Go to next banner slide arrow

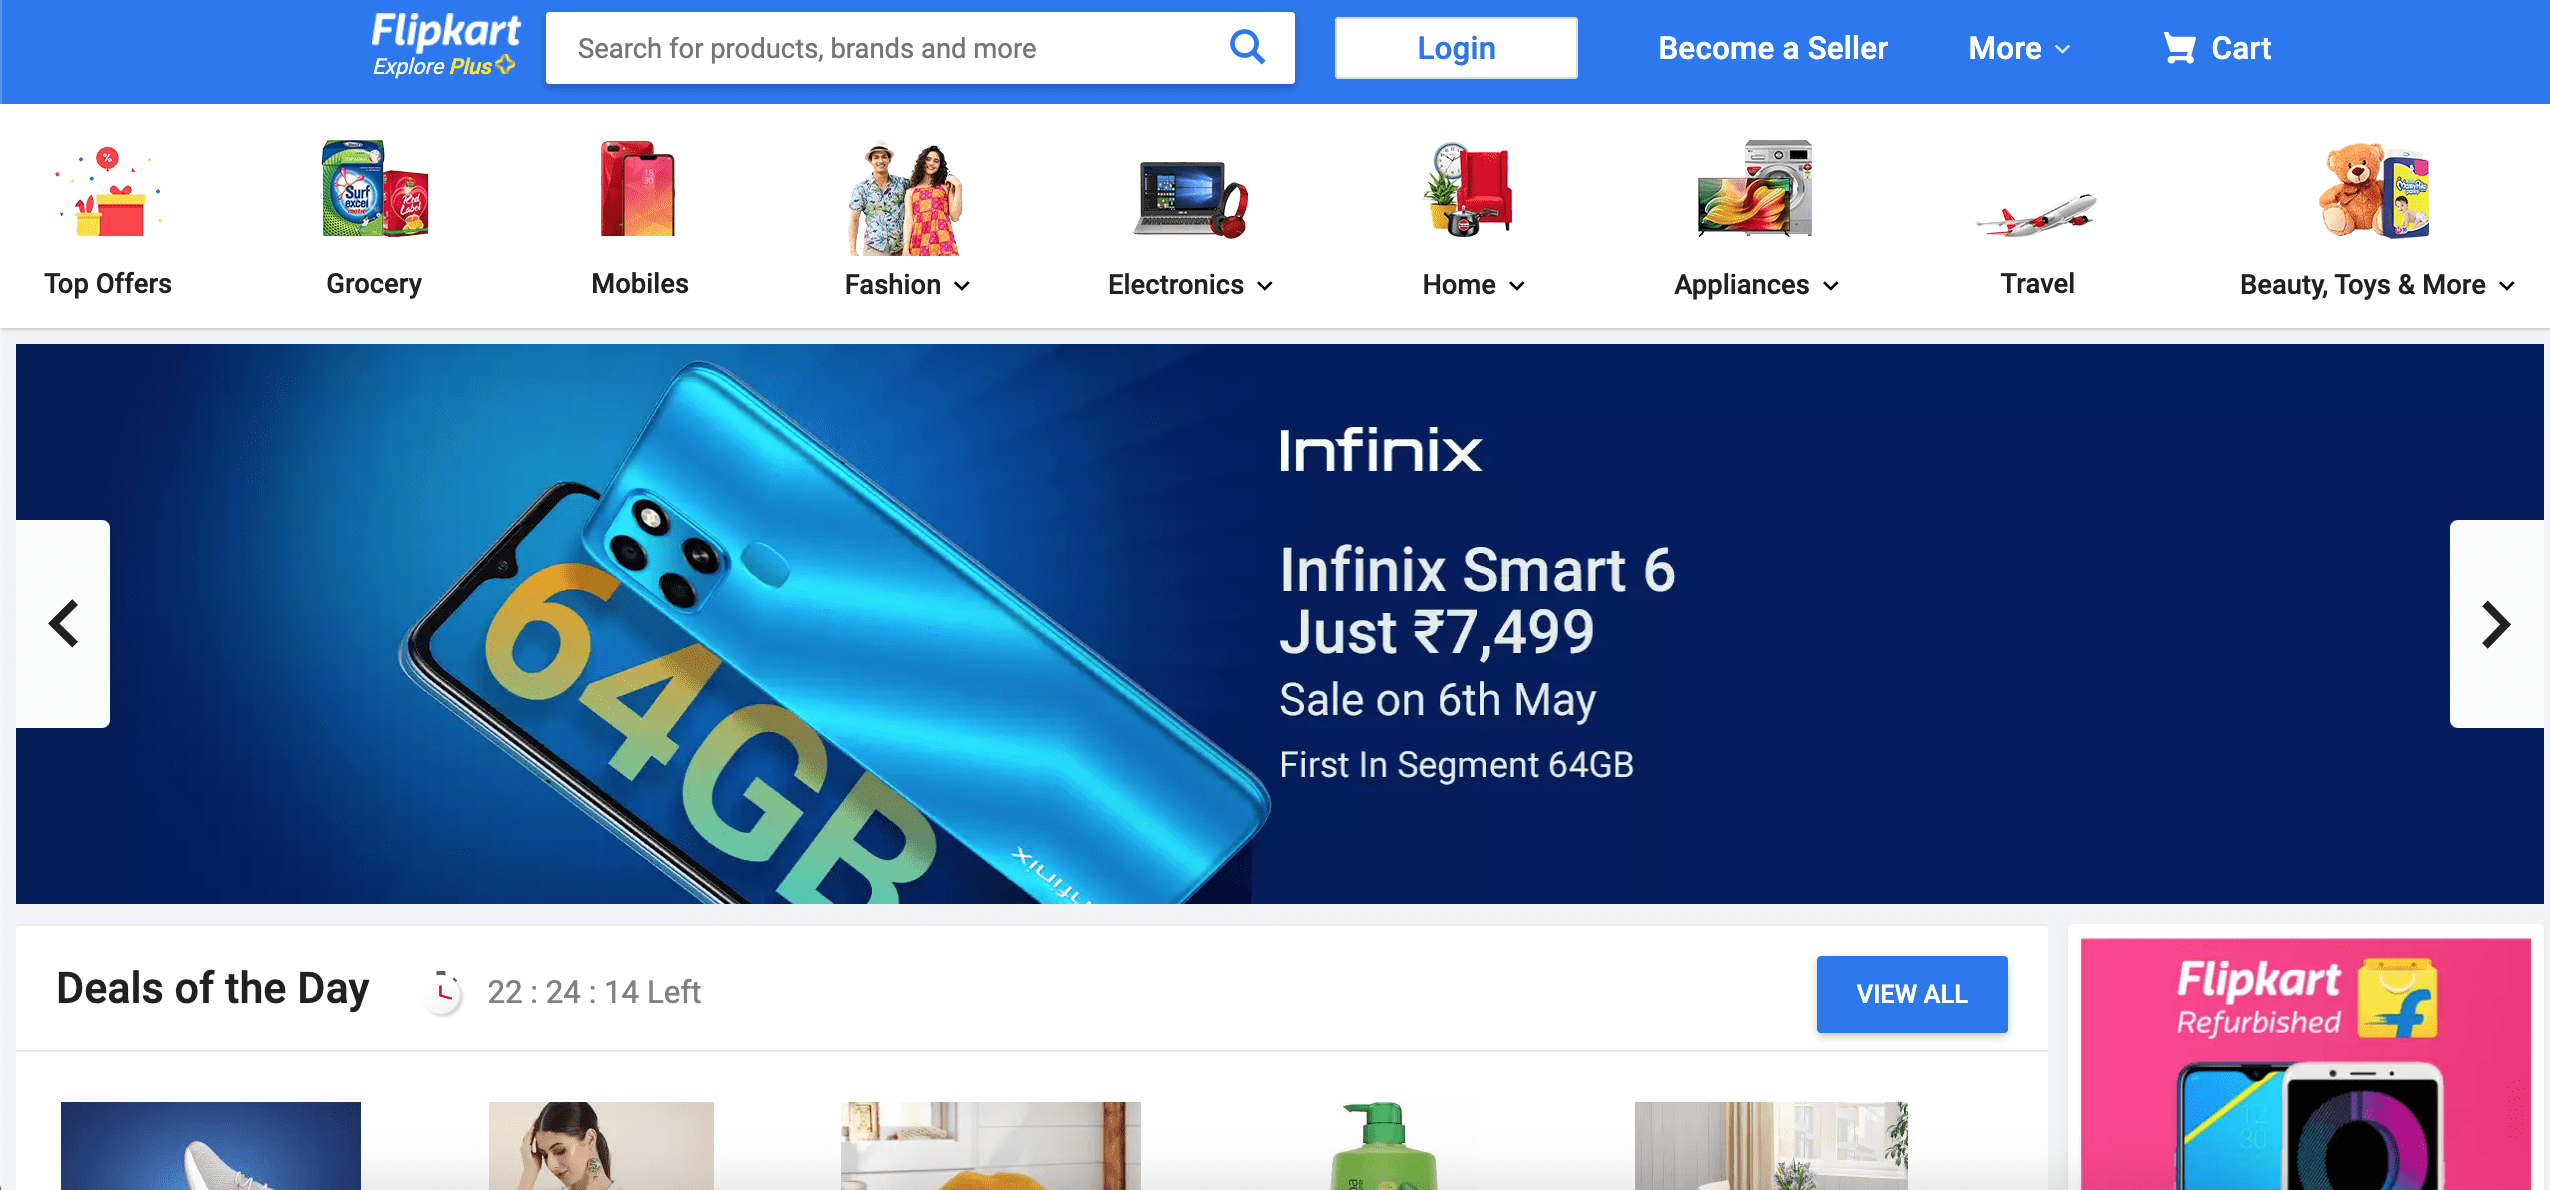point(2496,624)
